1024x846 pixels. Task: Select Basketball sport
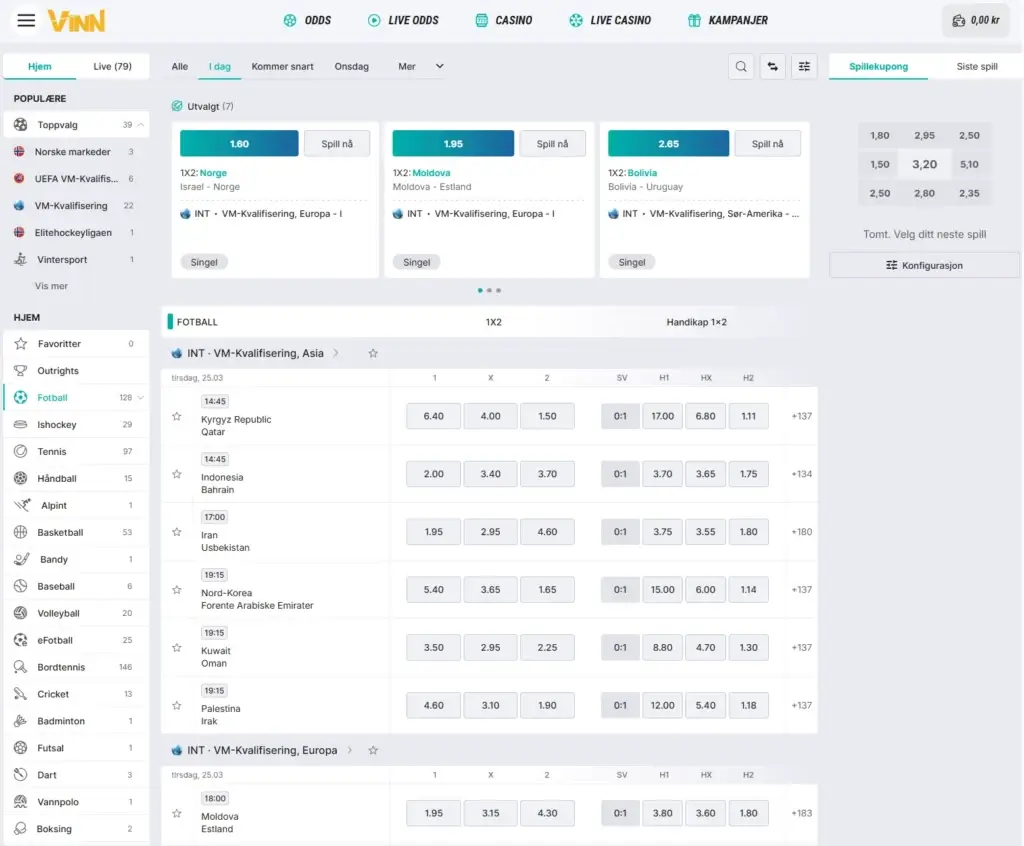[76, 532]
